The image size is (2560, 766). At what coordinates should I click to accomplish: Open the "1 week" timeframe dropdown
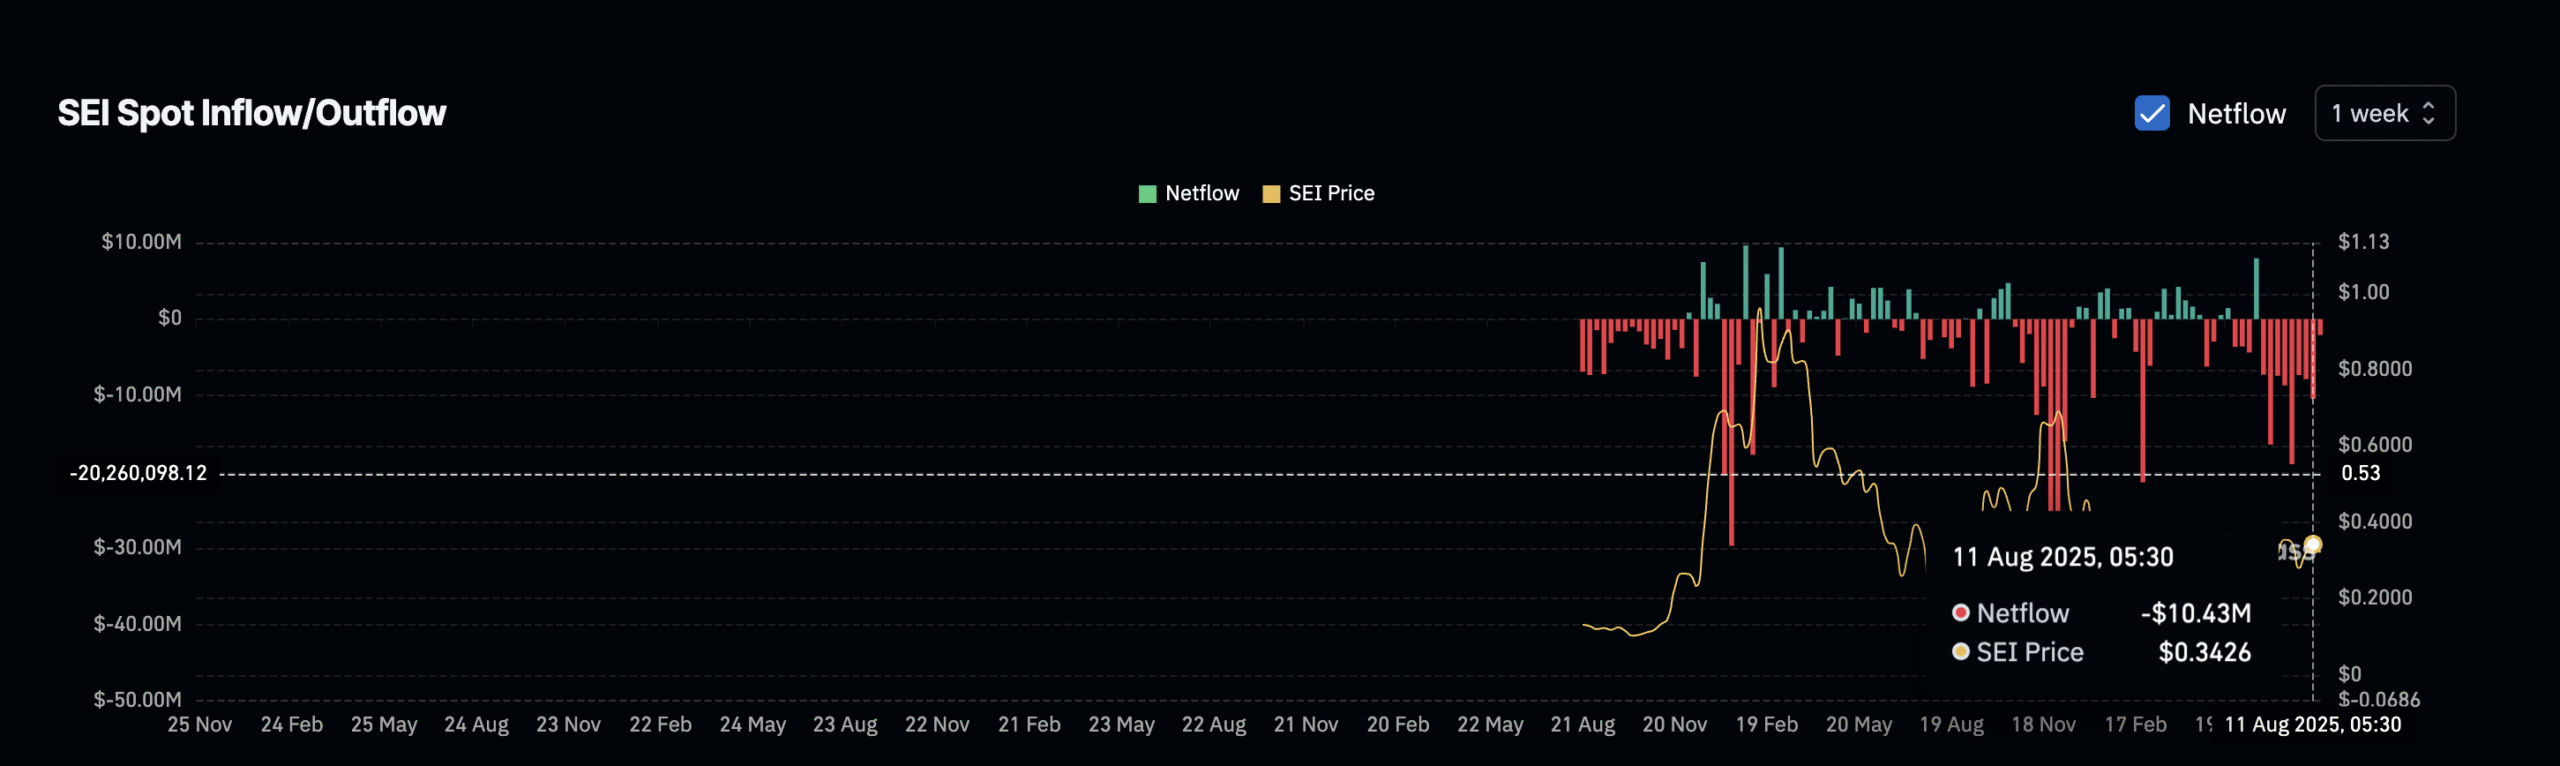click(x=2384, y=113)
